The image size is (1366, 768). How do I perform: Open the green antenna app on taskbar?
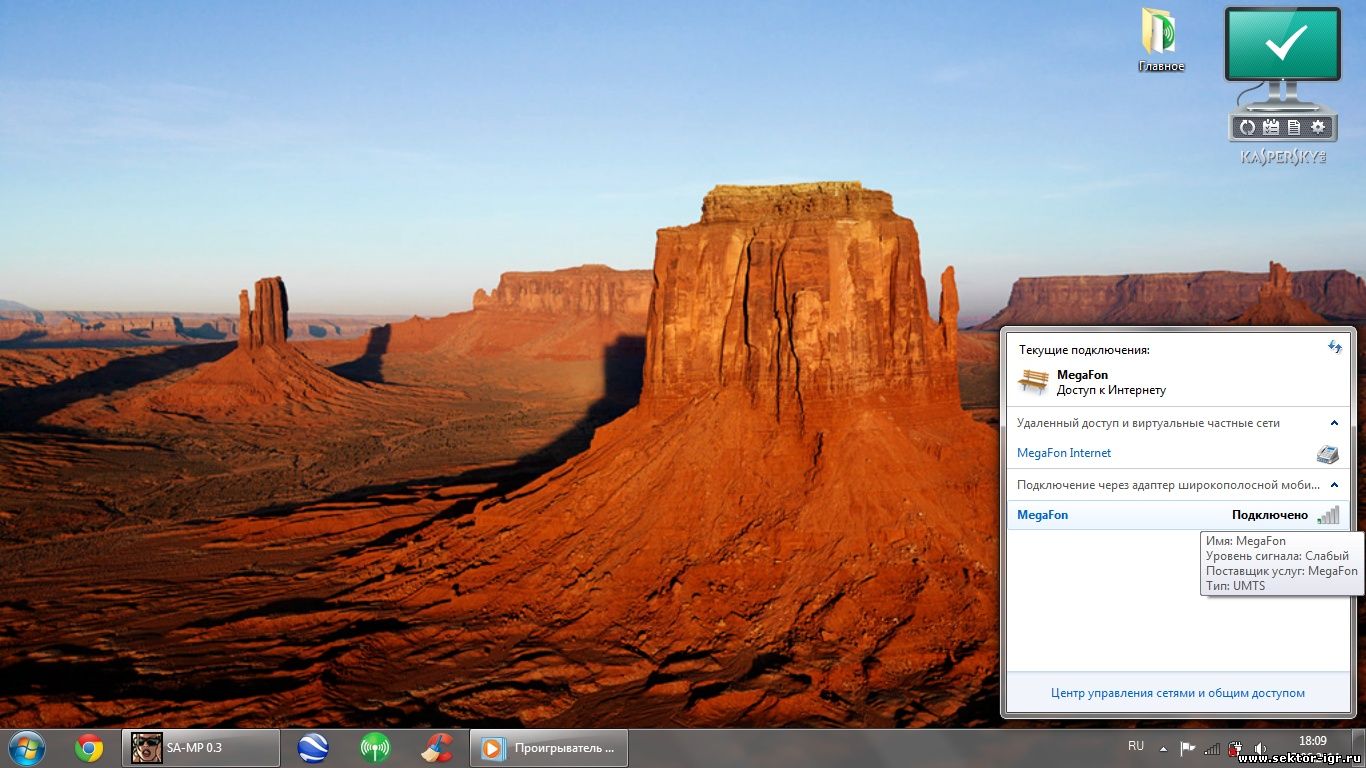[x=375, y=748]
